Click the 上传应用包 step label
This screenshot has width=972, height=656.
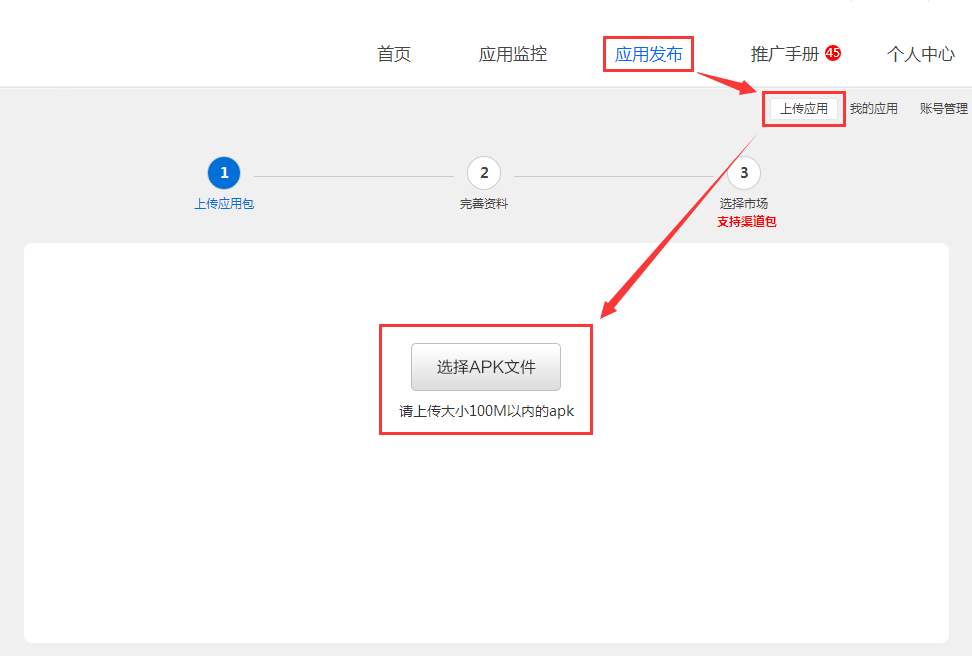[x=224, y=204]
